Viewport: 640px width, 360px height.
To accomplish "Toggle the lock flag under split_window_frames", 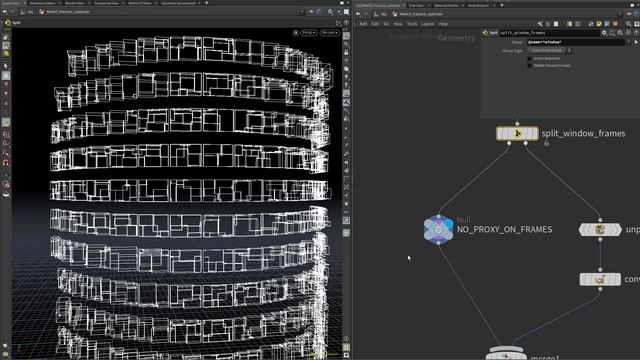I will (x=547, y=143).
